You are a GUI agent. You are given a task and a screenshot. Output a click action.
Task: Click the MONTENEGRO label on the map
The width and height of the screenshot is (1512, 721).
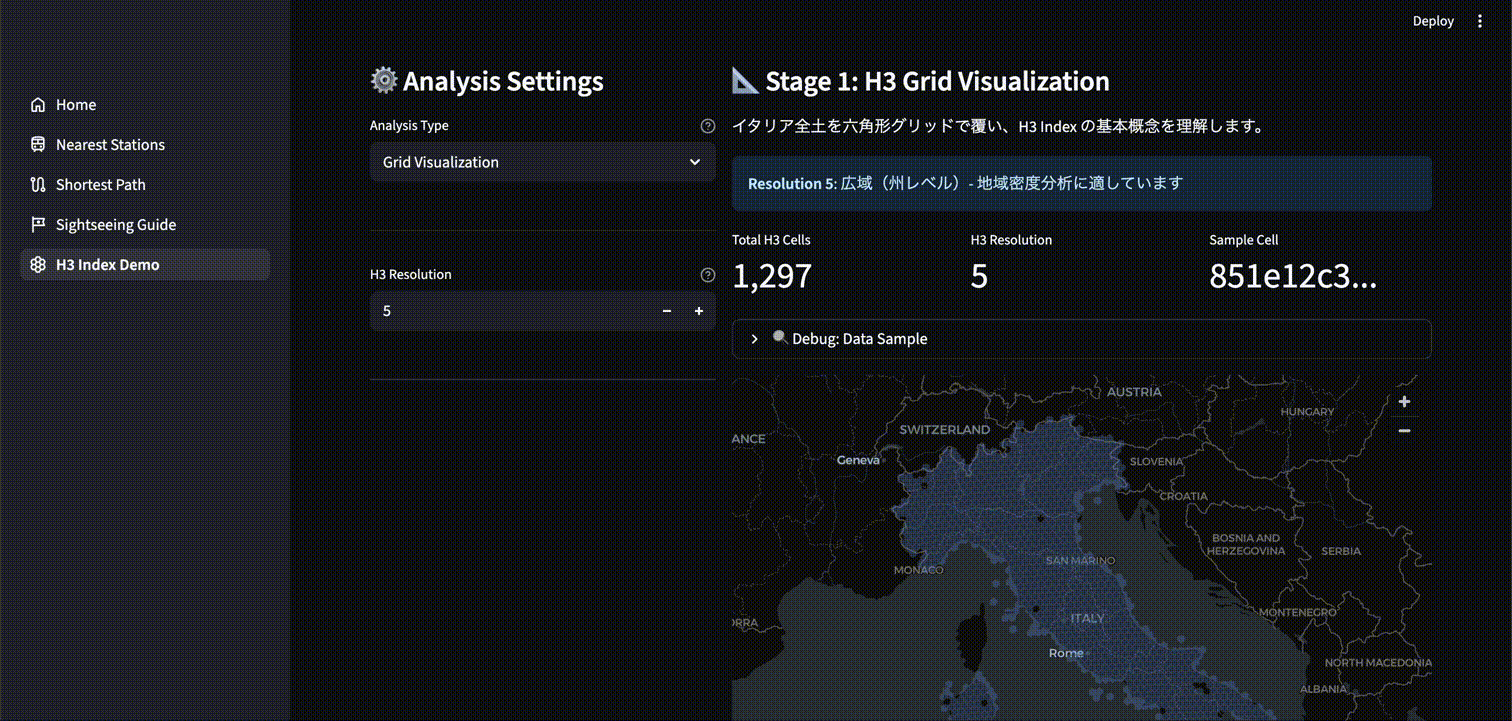point(1298,612)
